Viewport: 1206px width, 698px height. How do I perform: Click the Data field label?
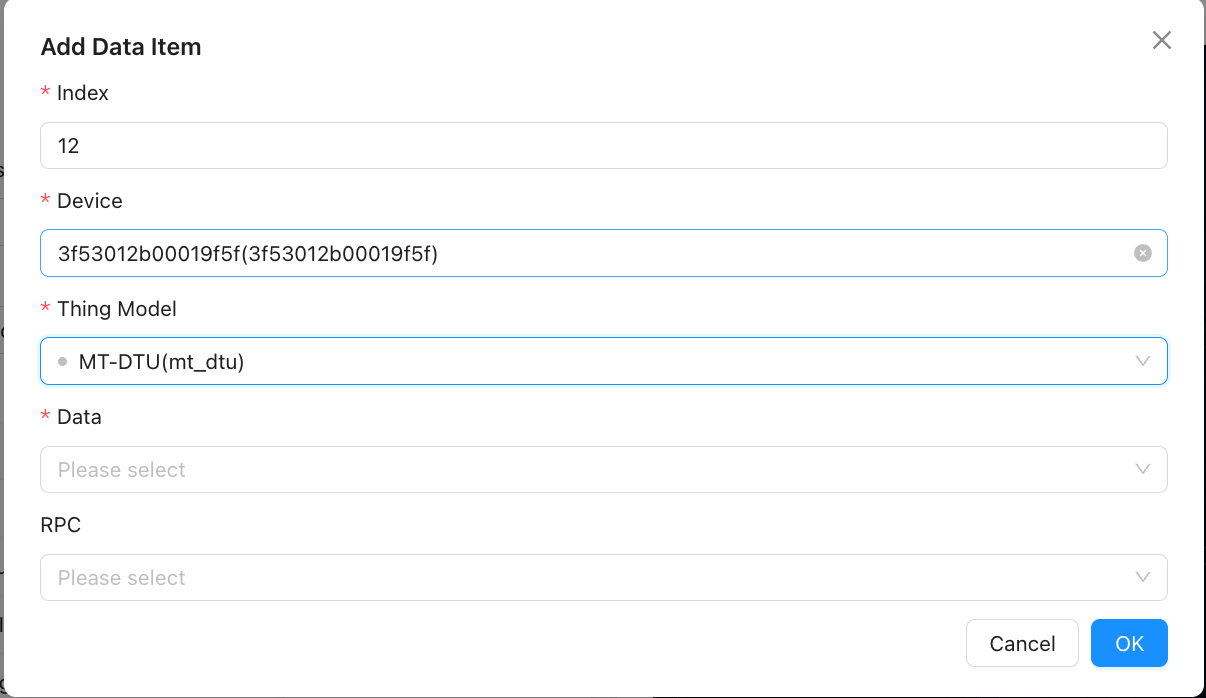79,417
